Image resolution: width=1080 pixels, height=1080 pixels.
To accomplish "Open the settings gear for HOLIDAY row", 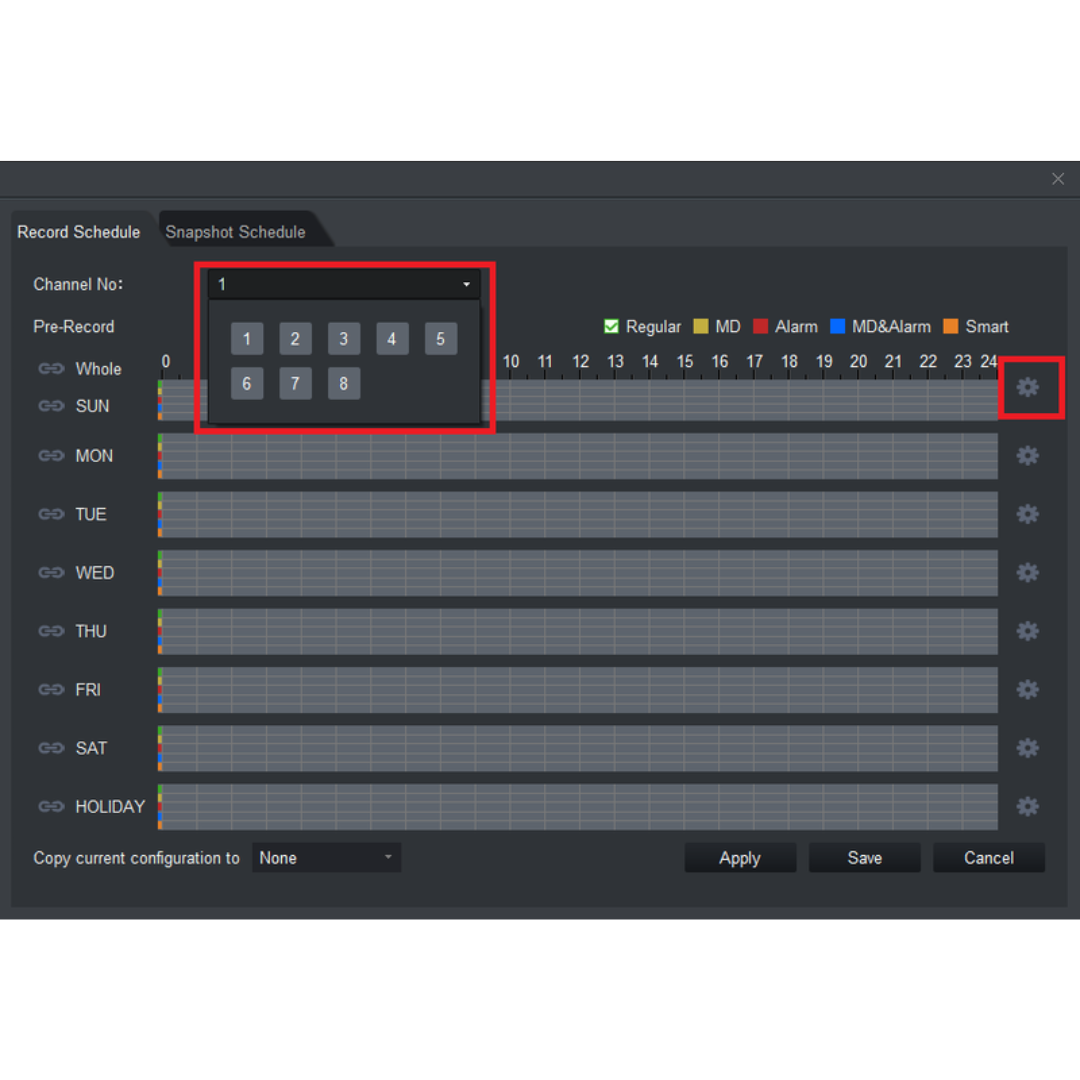I will (x=1027, y=807).
